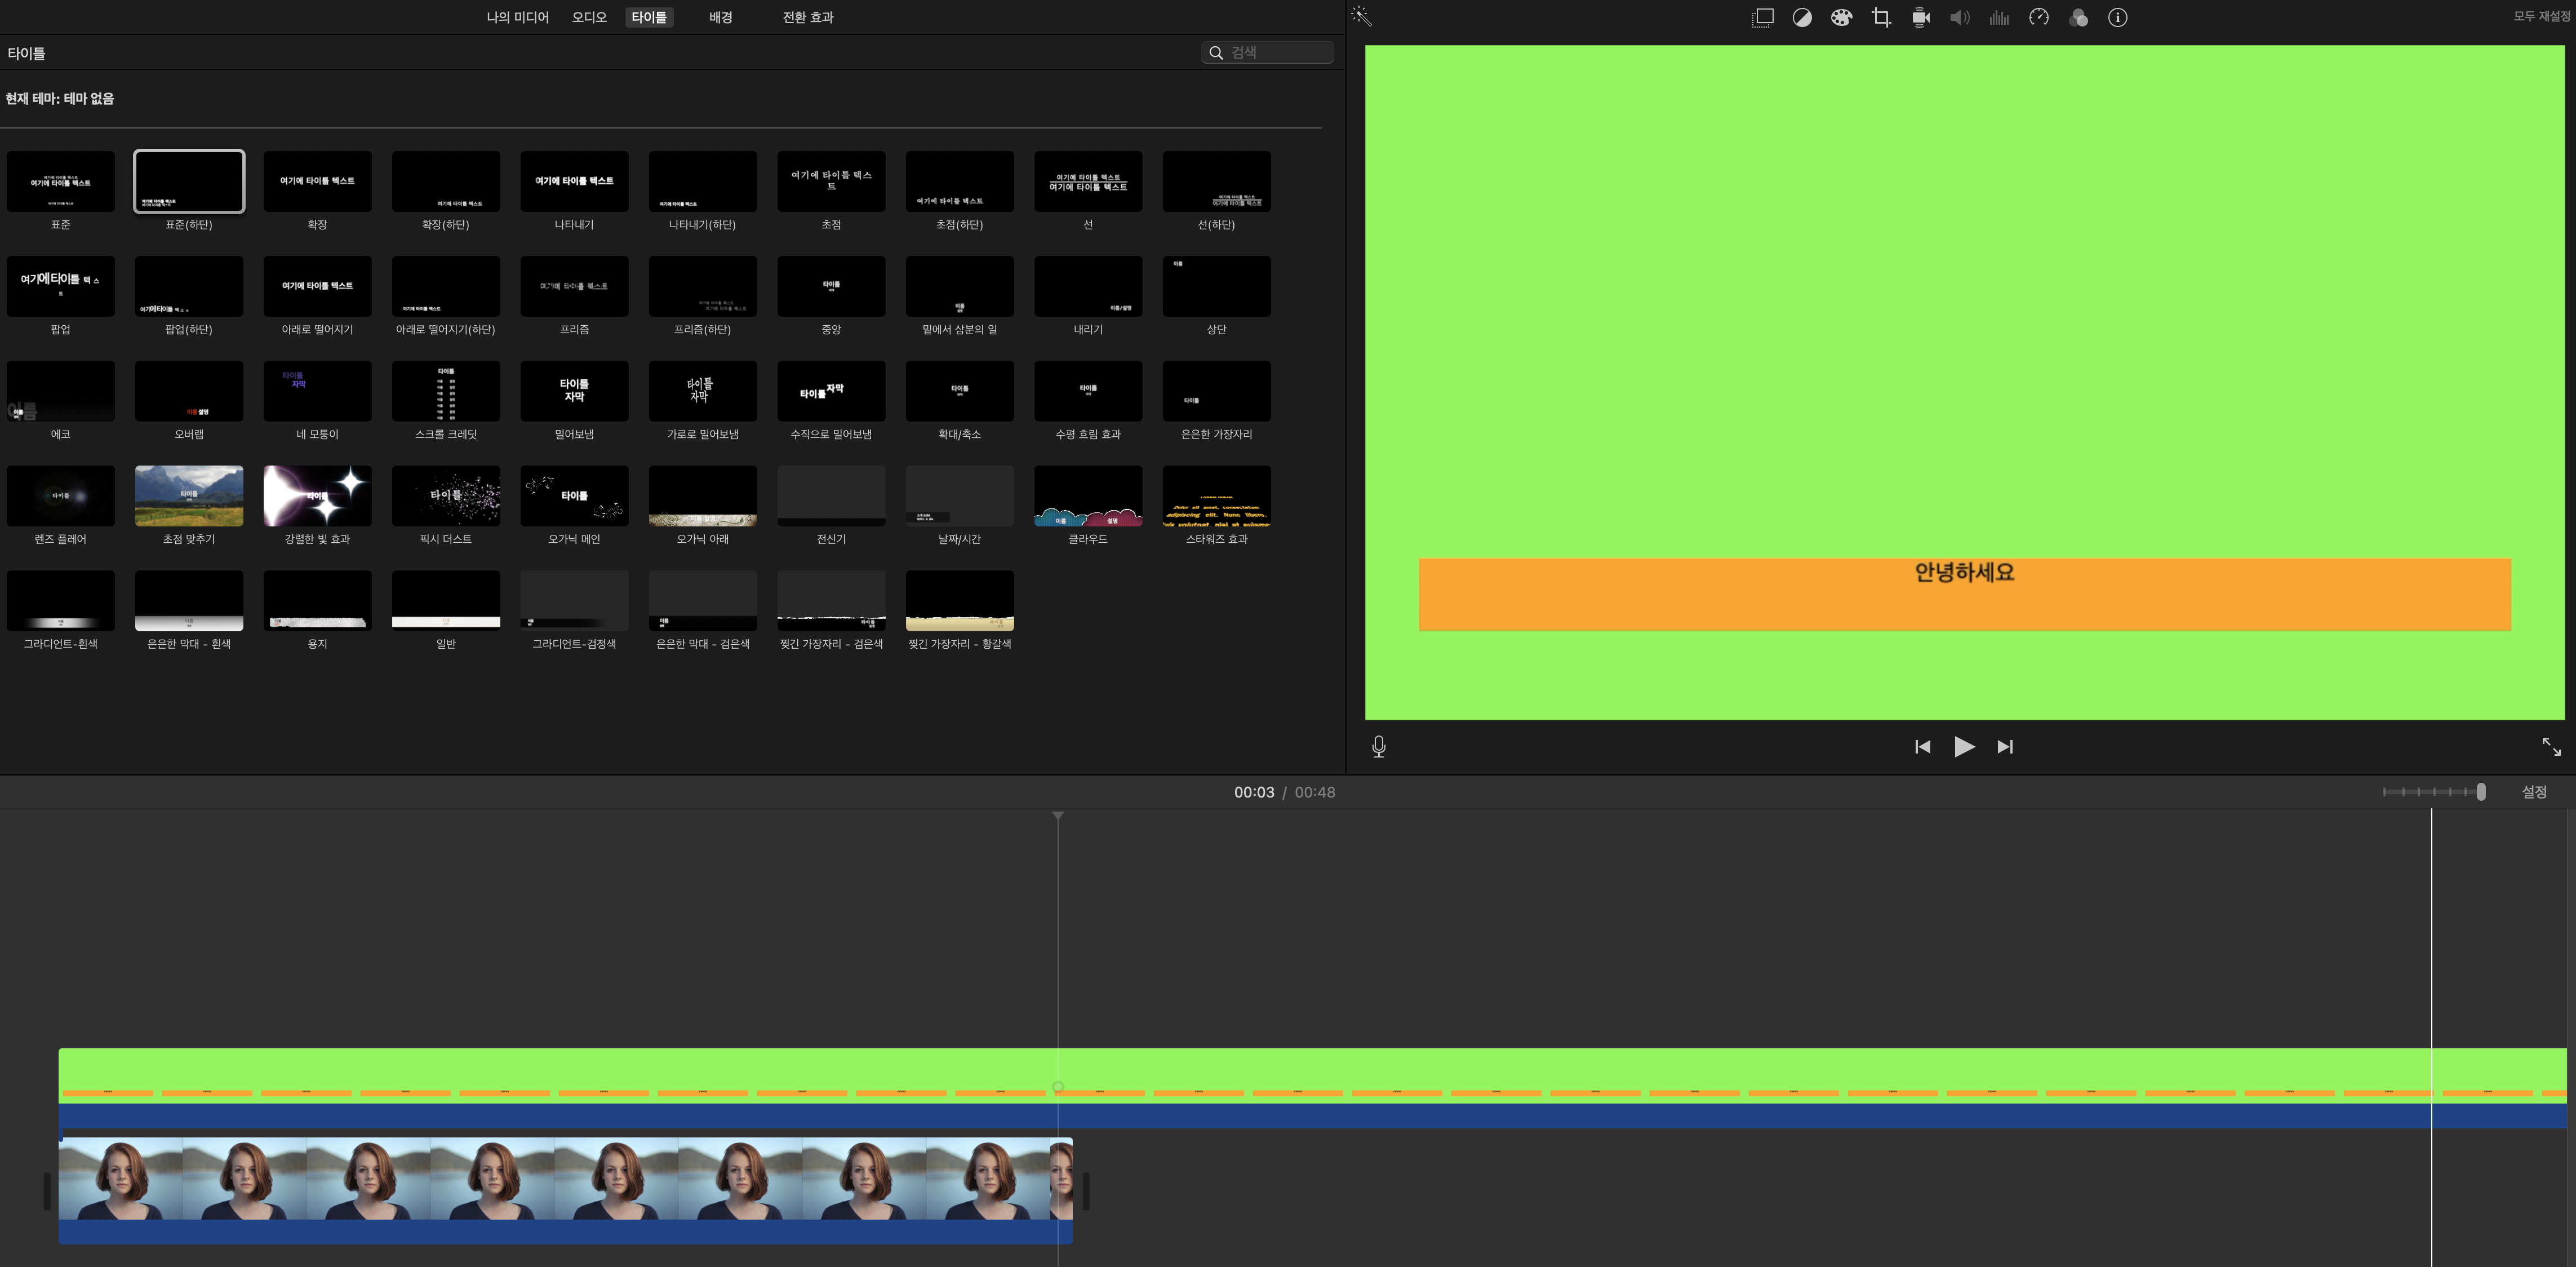Expand viewer to full screen
Viewport: 2576px width, 1267px height.
click(x=2551, y=746)
